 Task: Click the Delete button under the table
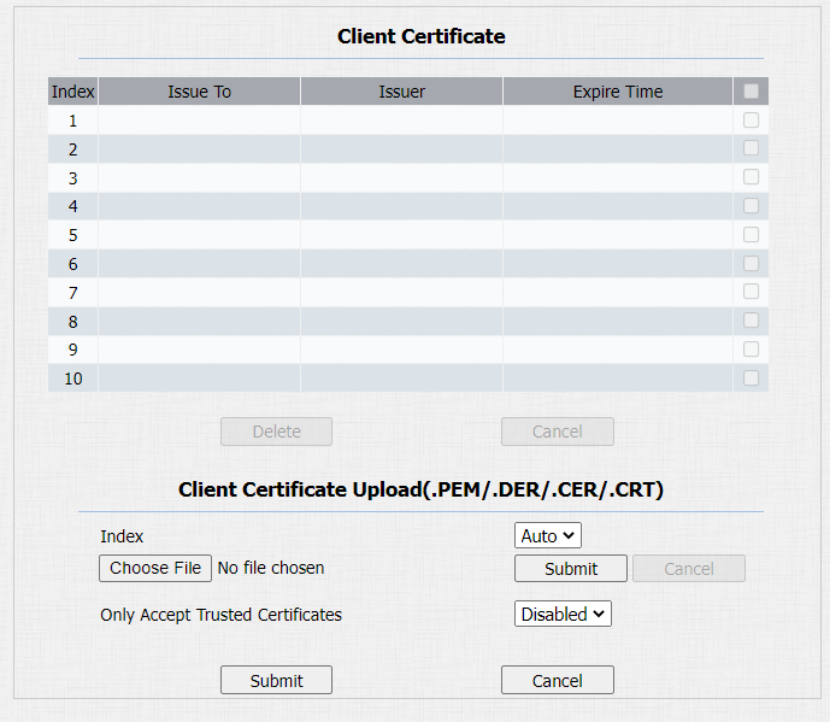click(276, 431)
